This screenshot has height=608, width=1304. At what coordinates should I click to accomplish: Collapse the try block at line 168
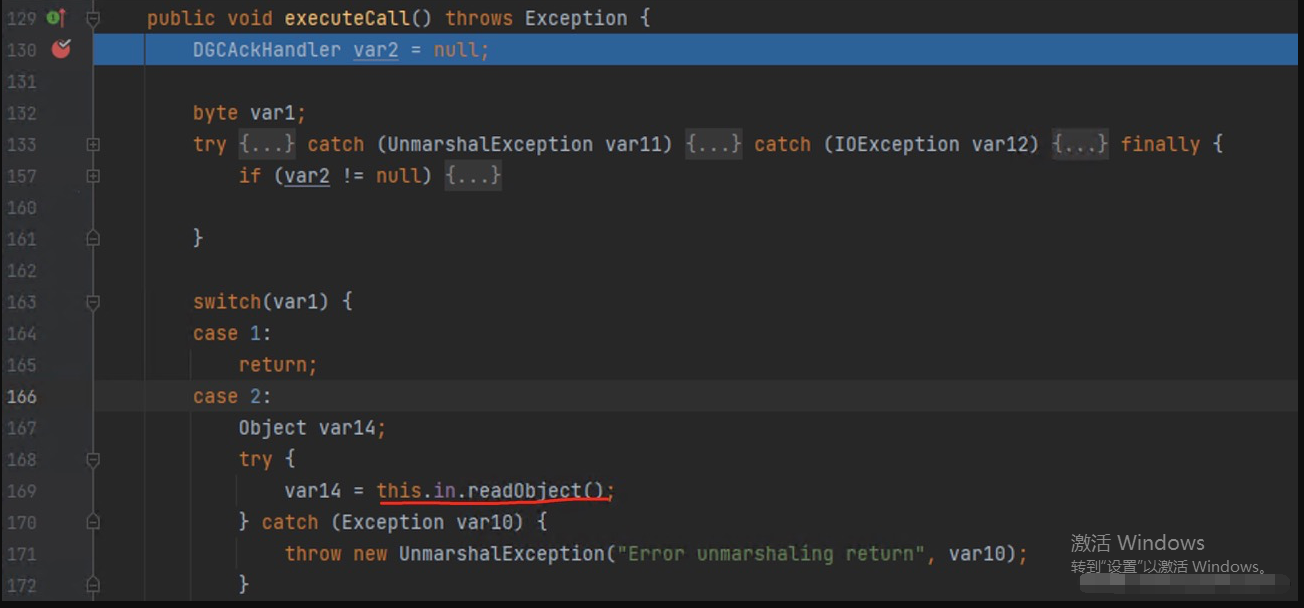point(93,459)
